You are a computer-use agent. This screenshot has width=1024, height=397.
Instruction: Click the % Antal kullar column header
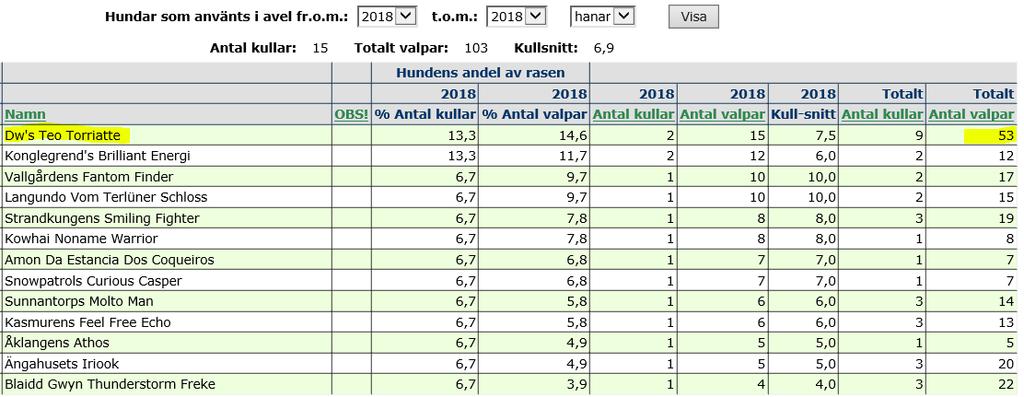(x=425, y=114)
